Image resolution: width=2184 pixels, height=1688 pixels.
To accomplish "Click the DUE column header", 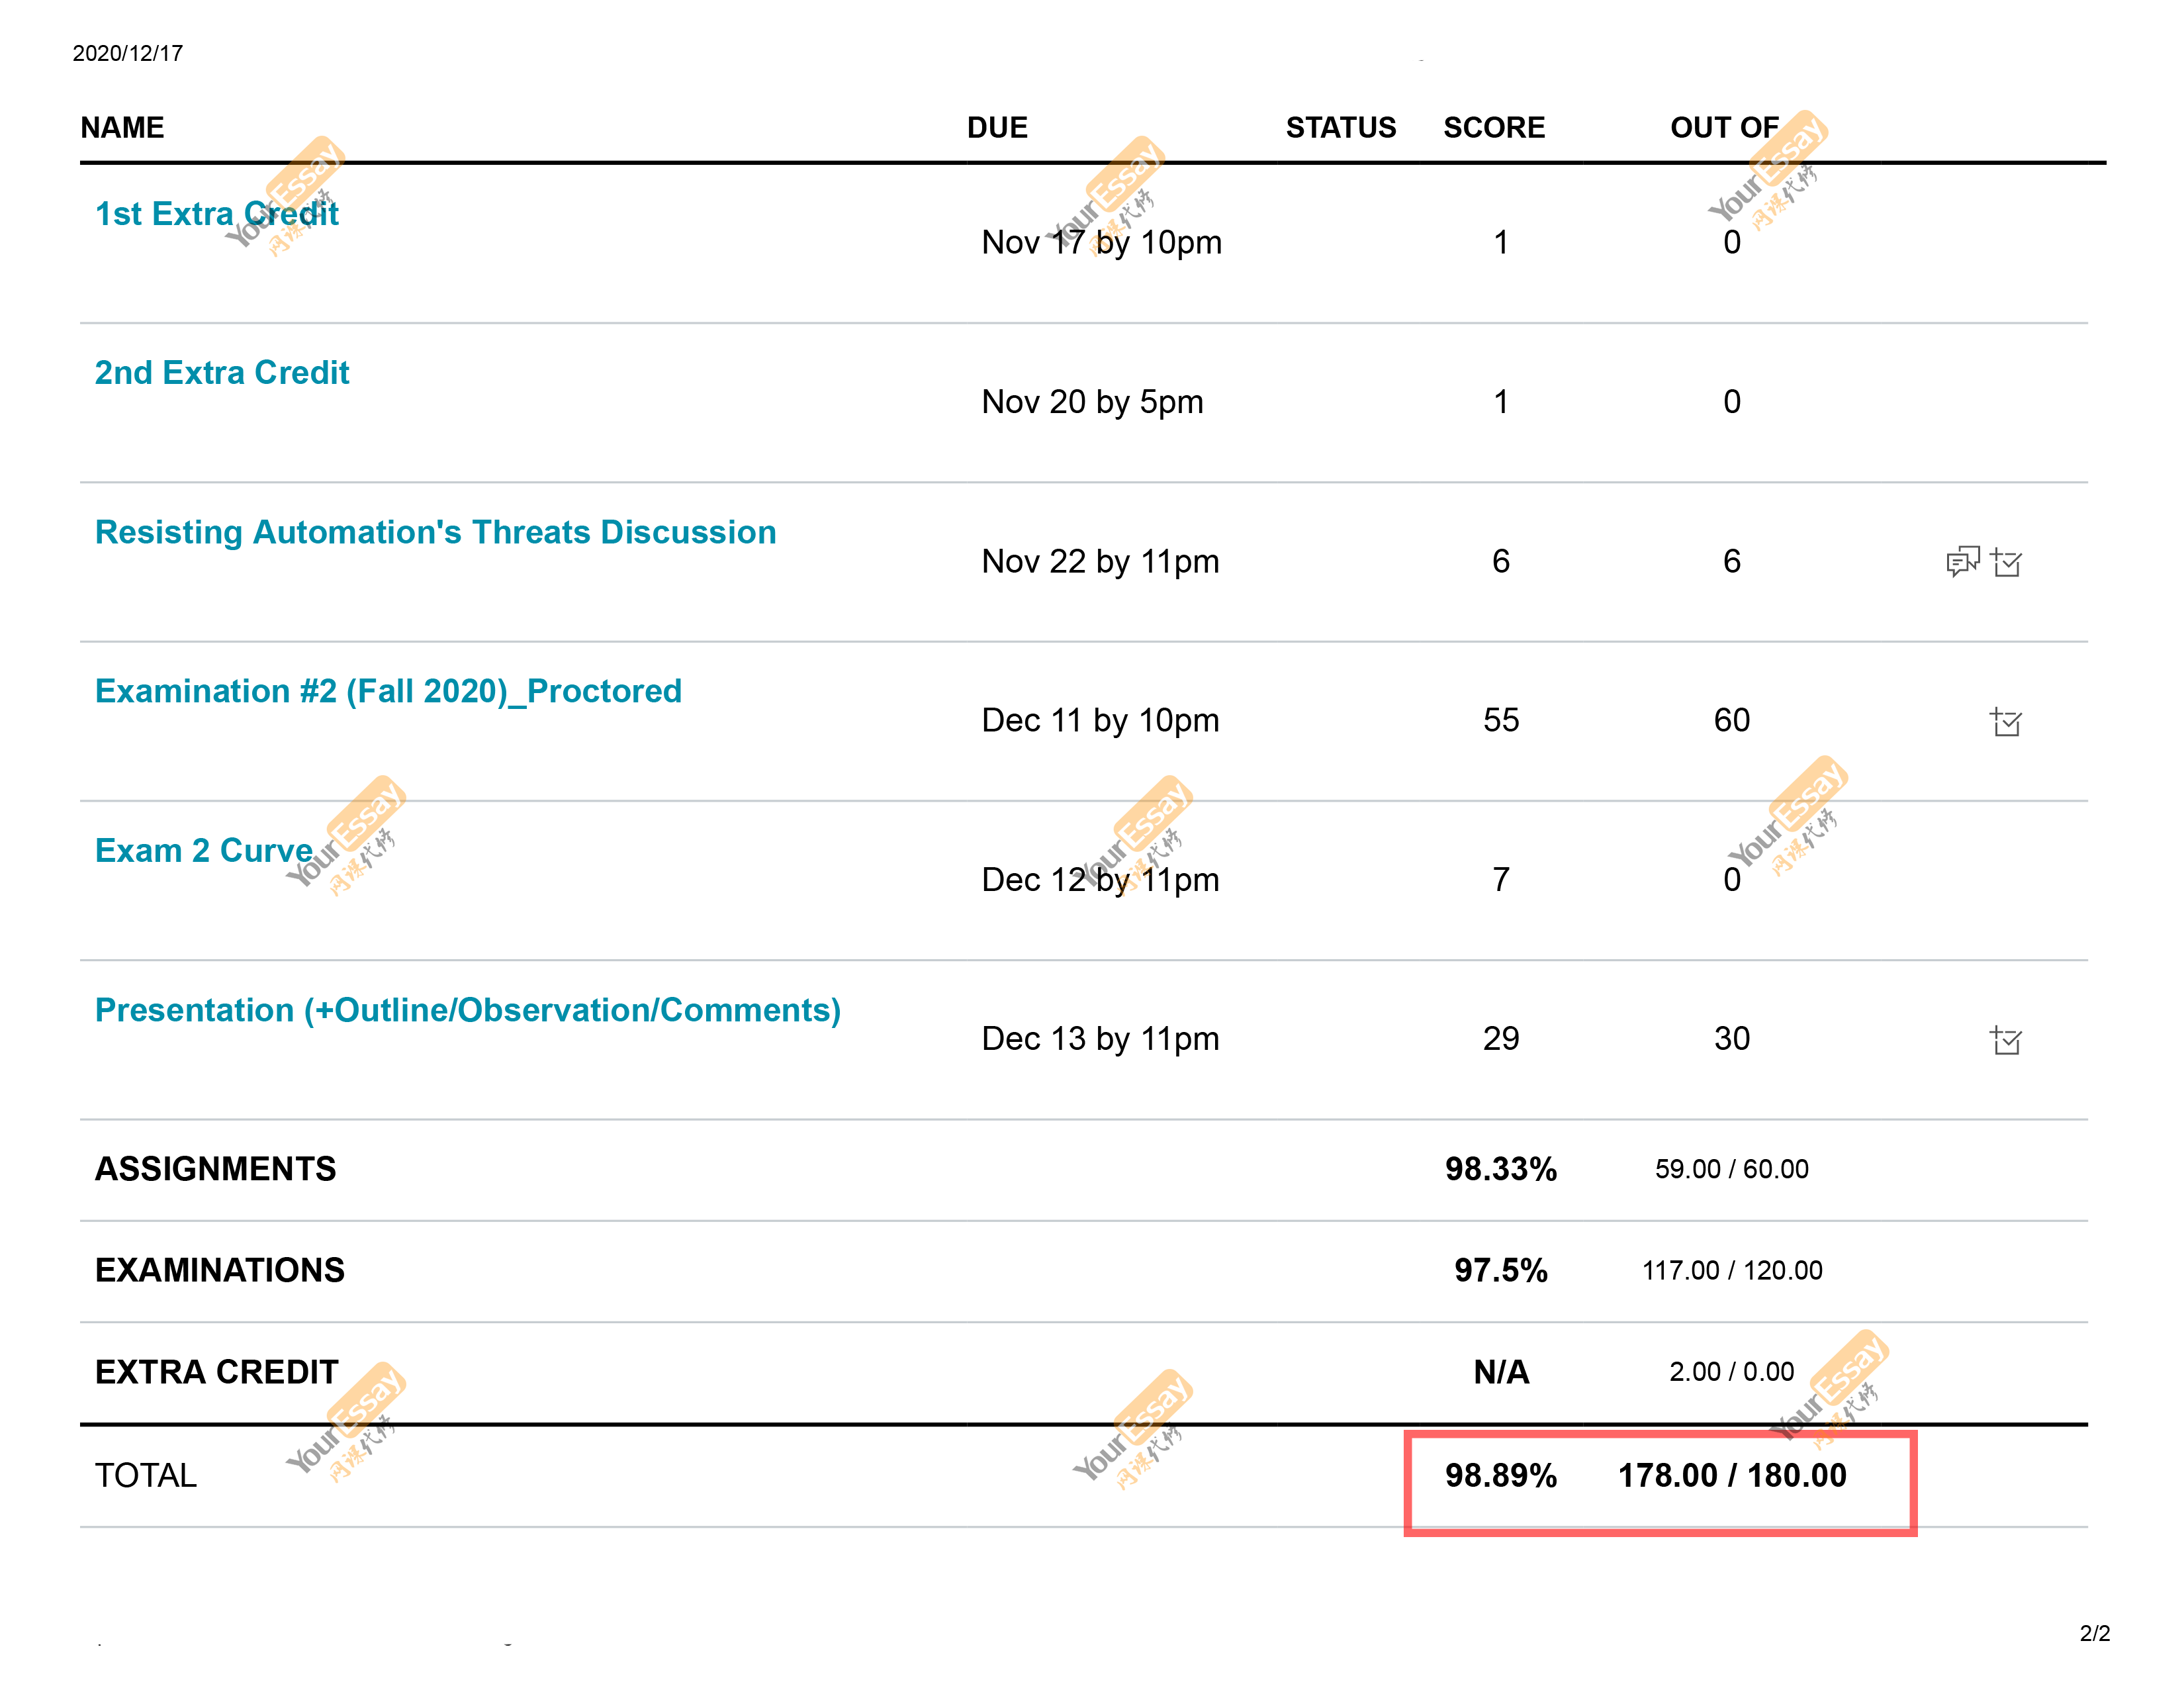I will point(997,128).
